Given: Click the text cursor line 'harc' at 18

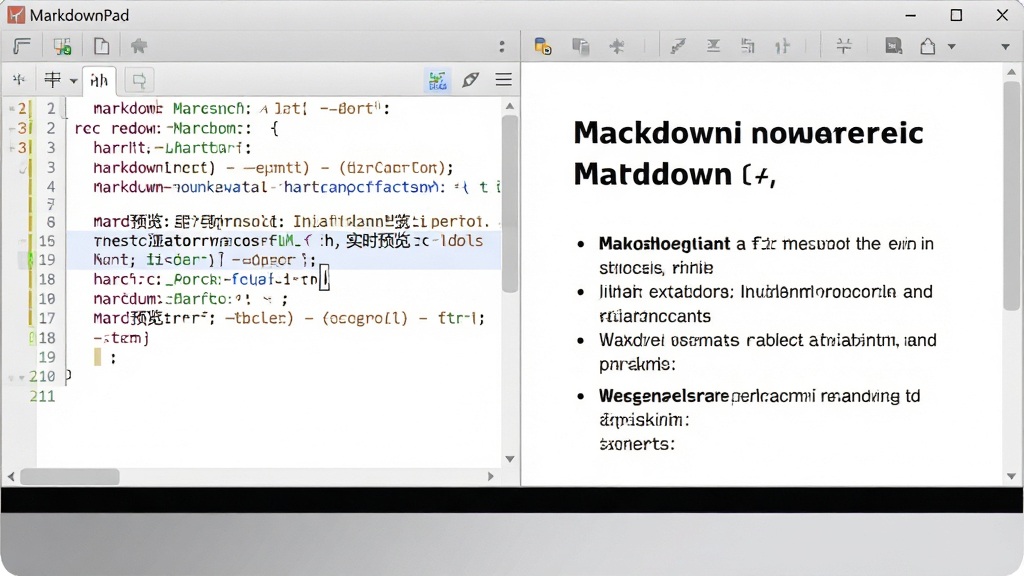Looking at the screenshot, I should pyautogui.click(x=210, y=280).
